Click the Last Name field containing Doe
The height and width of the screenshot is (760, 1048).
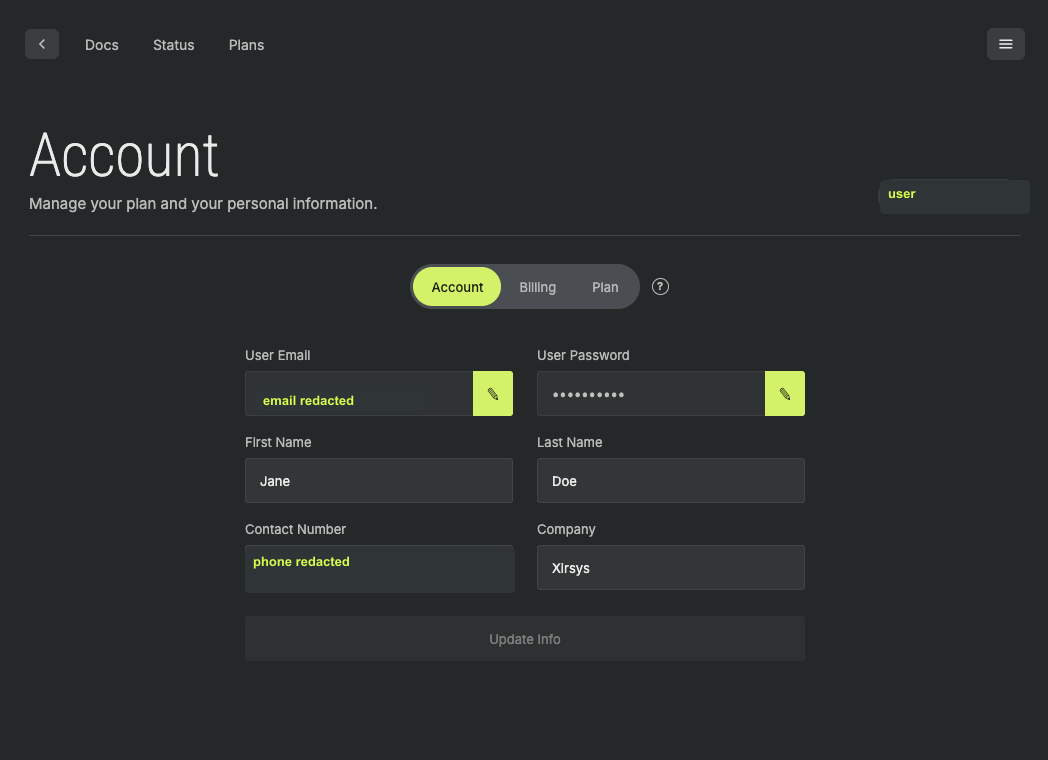click(671, 481)
